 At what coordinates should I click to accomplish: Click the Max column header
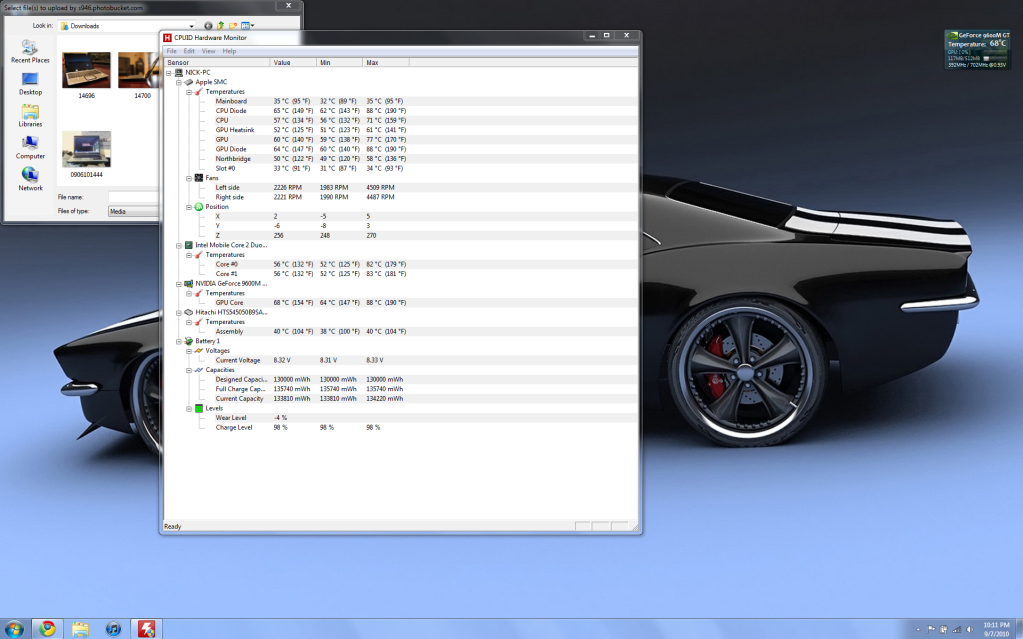click(386, 63)
